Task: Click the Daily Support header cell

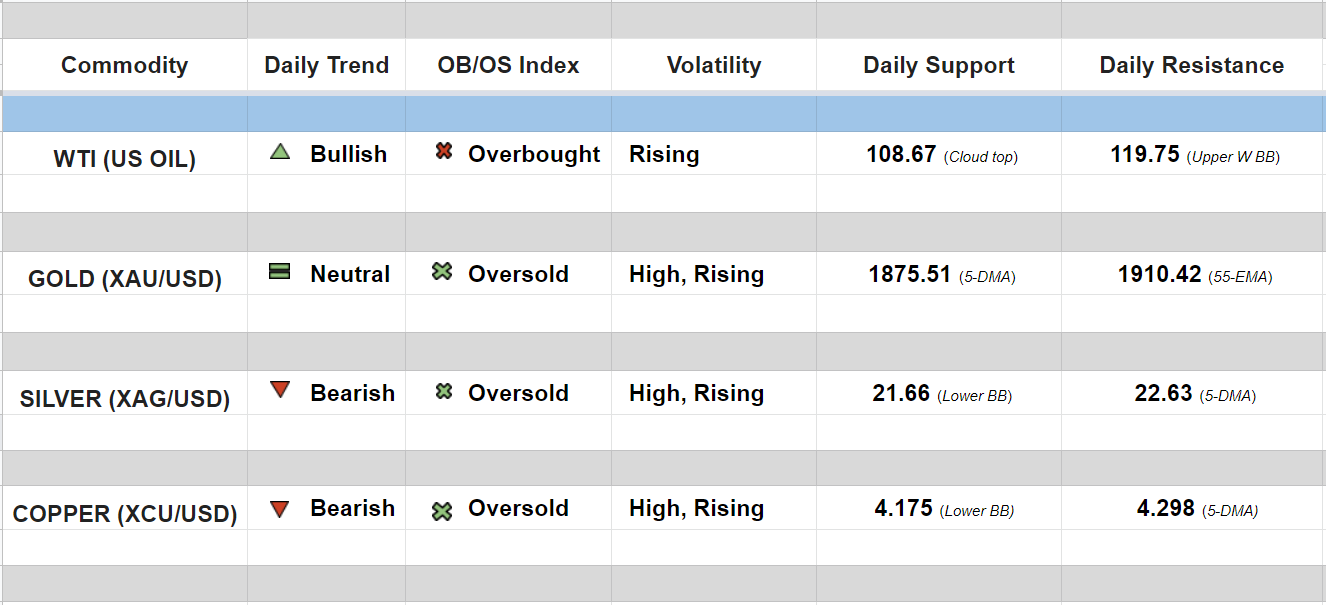Action: pyautogui.click(x=938, y=66)
